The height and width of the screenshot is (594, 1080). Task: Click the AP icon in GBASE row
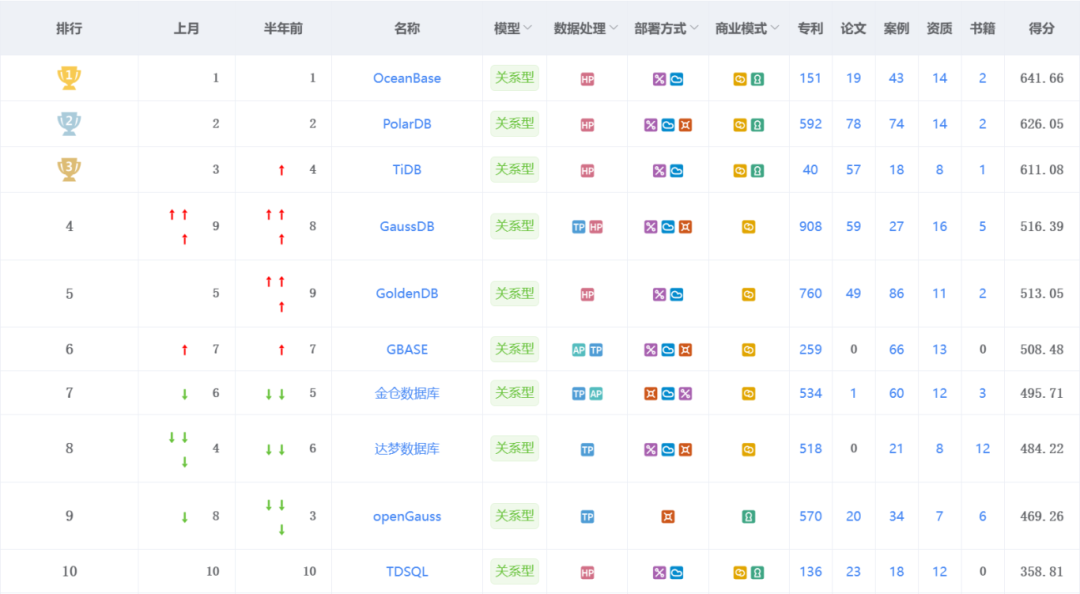(x=579, y=350)
